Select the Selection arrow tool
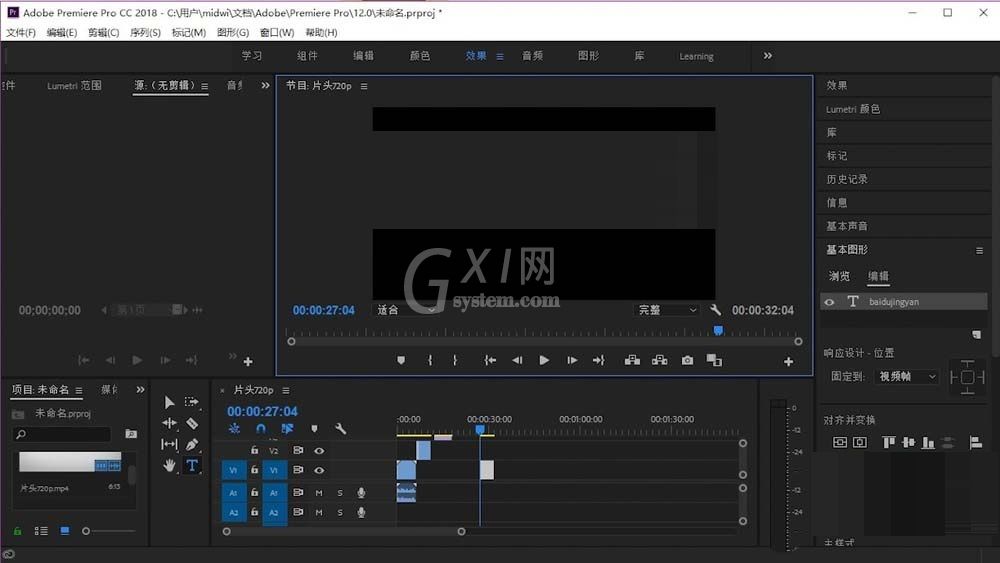This screenshot has width=1000, height=563. click(x=169, y=402)
